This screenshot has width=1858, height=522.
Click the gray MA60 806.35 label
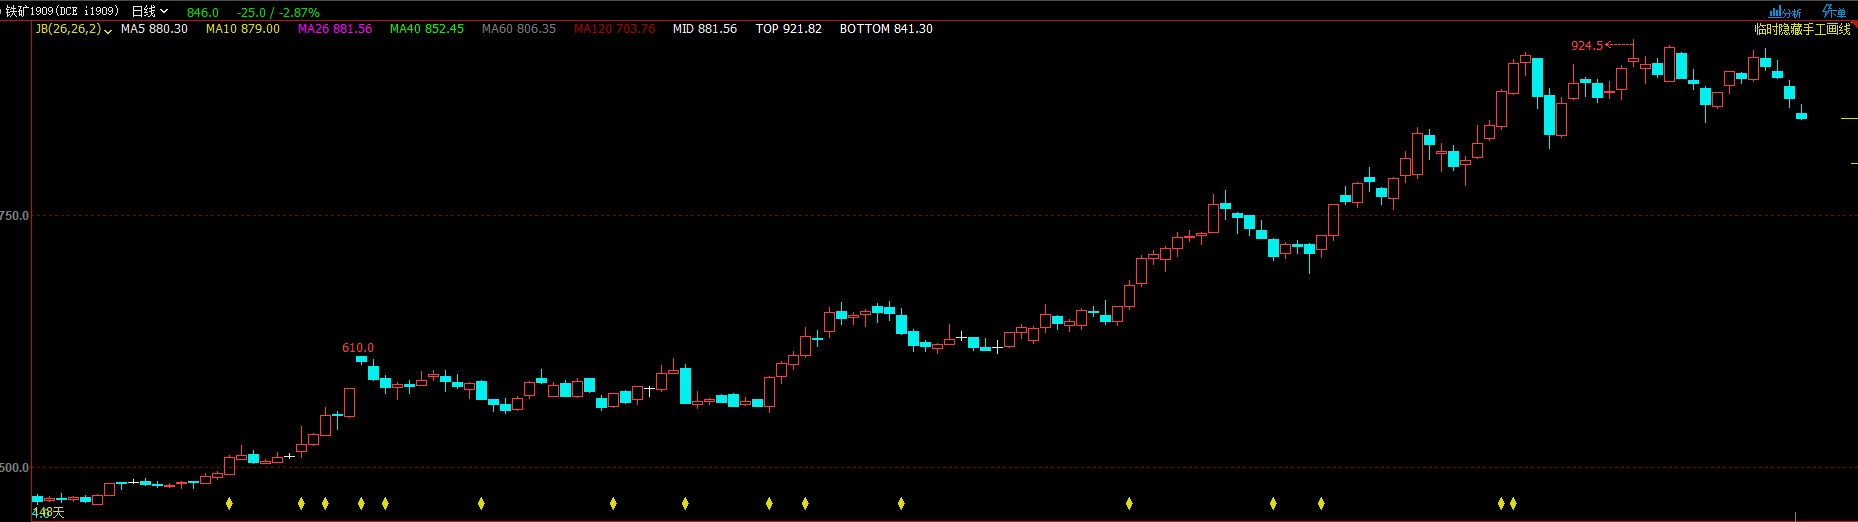point(518,29)
